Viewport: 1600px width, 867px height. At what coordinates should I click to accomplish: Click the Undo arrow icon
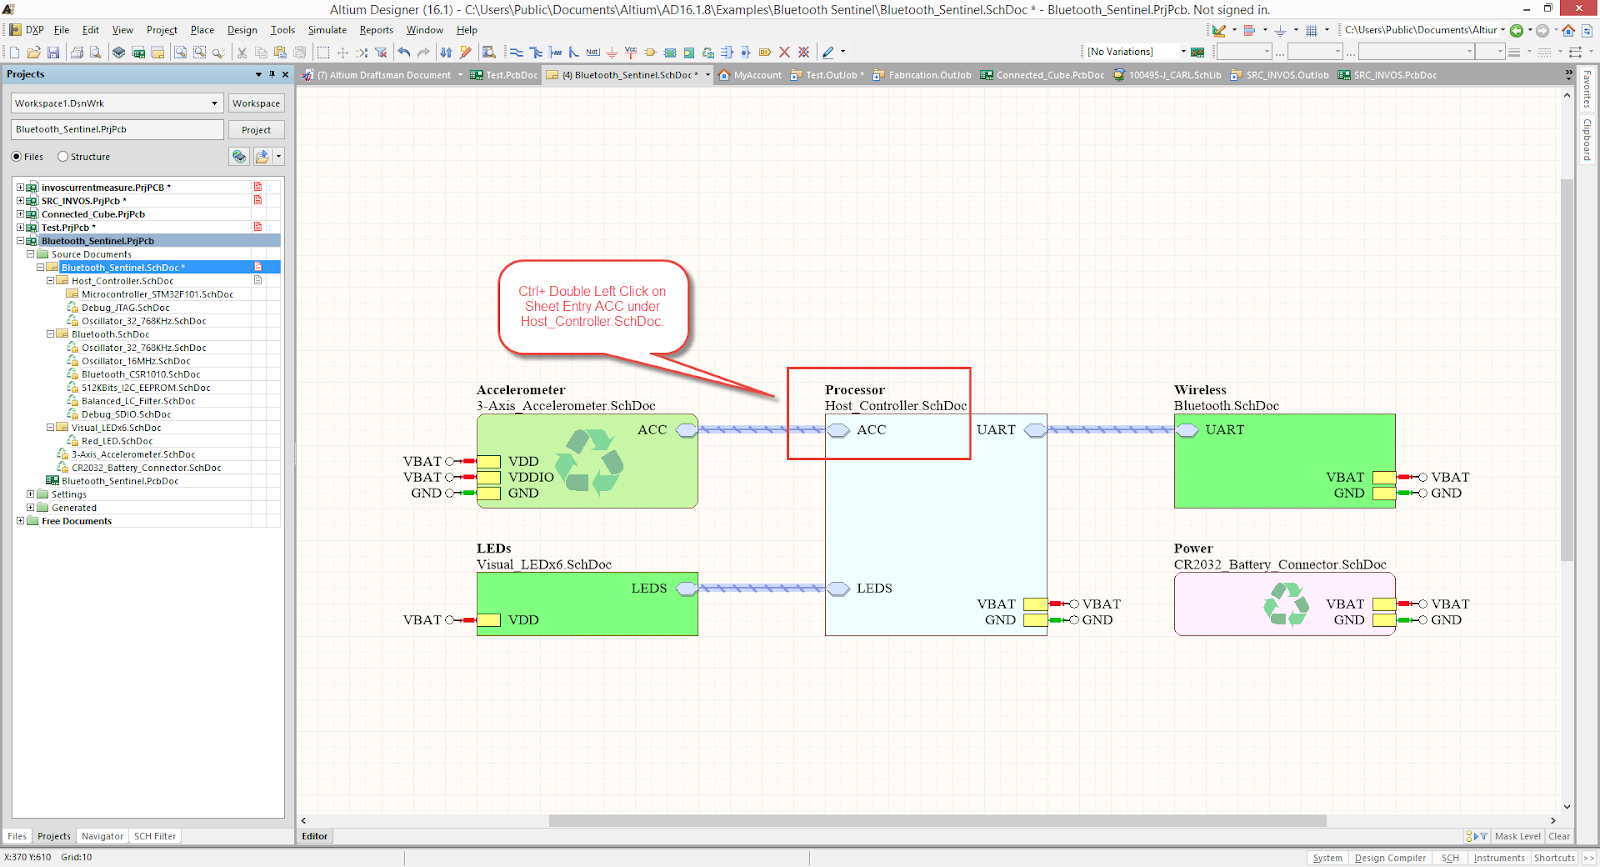click(x=404, y=52)
